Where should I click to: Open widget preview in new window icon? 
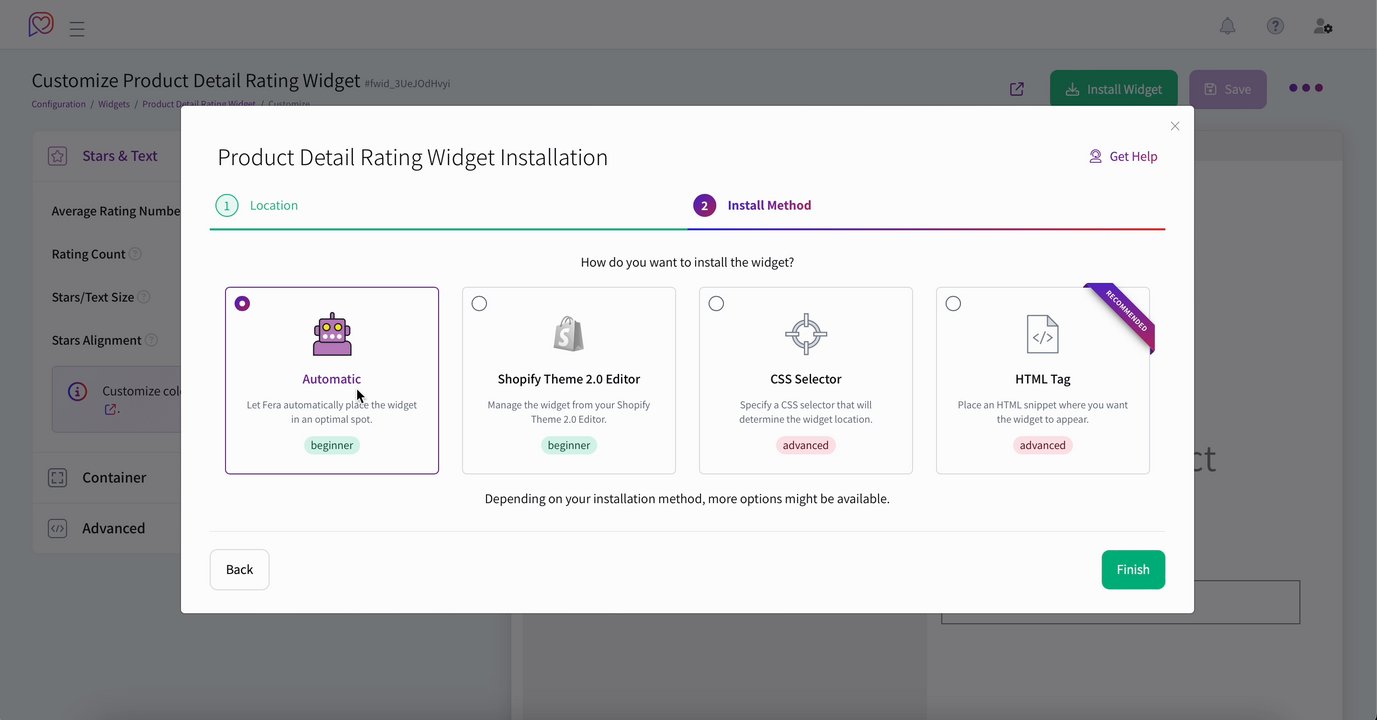[x=1017, y=89]
